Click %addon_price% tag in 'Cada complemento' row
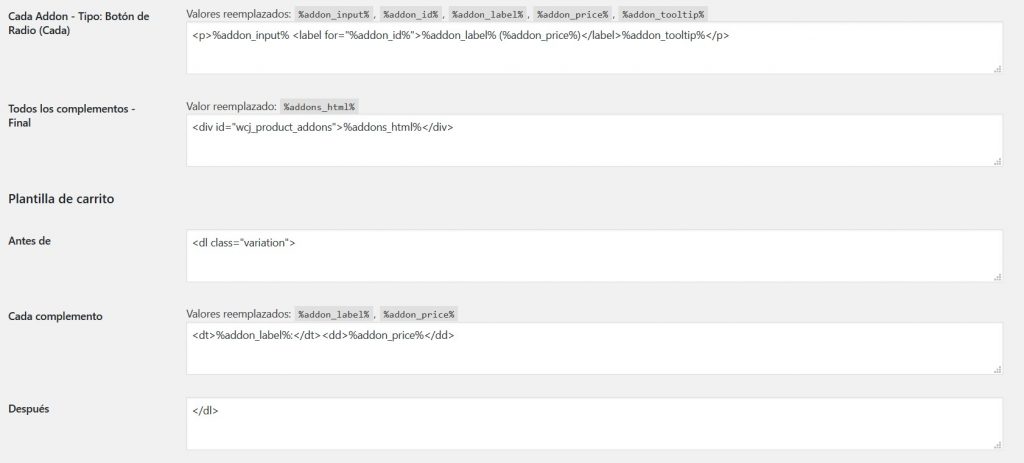The image size is (1024, 463). point(419,315)
